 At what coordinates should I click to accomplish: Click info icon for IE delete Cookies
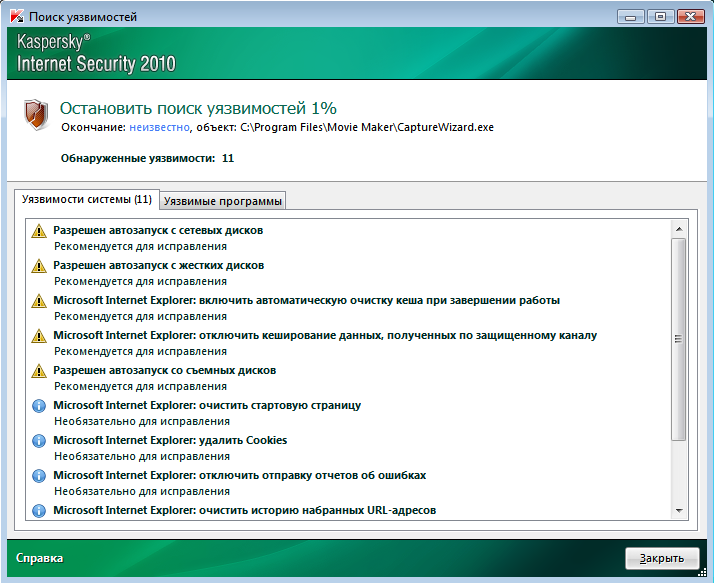(x=39, y=441)
